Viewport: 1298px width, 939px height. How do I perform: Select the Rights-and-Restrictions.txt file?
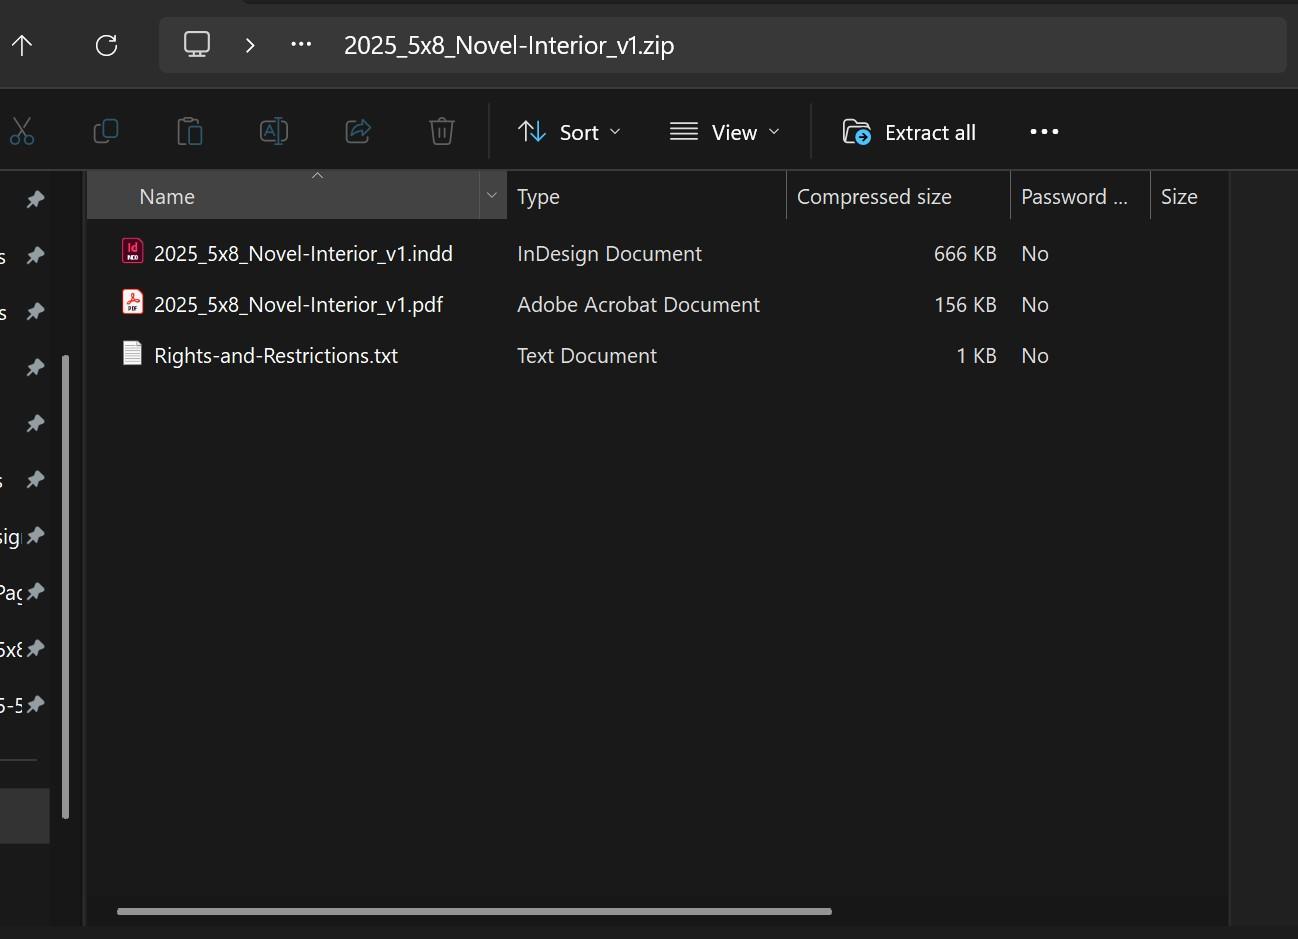pos(276,356)
